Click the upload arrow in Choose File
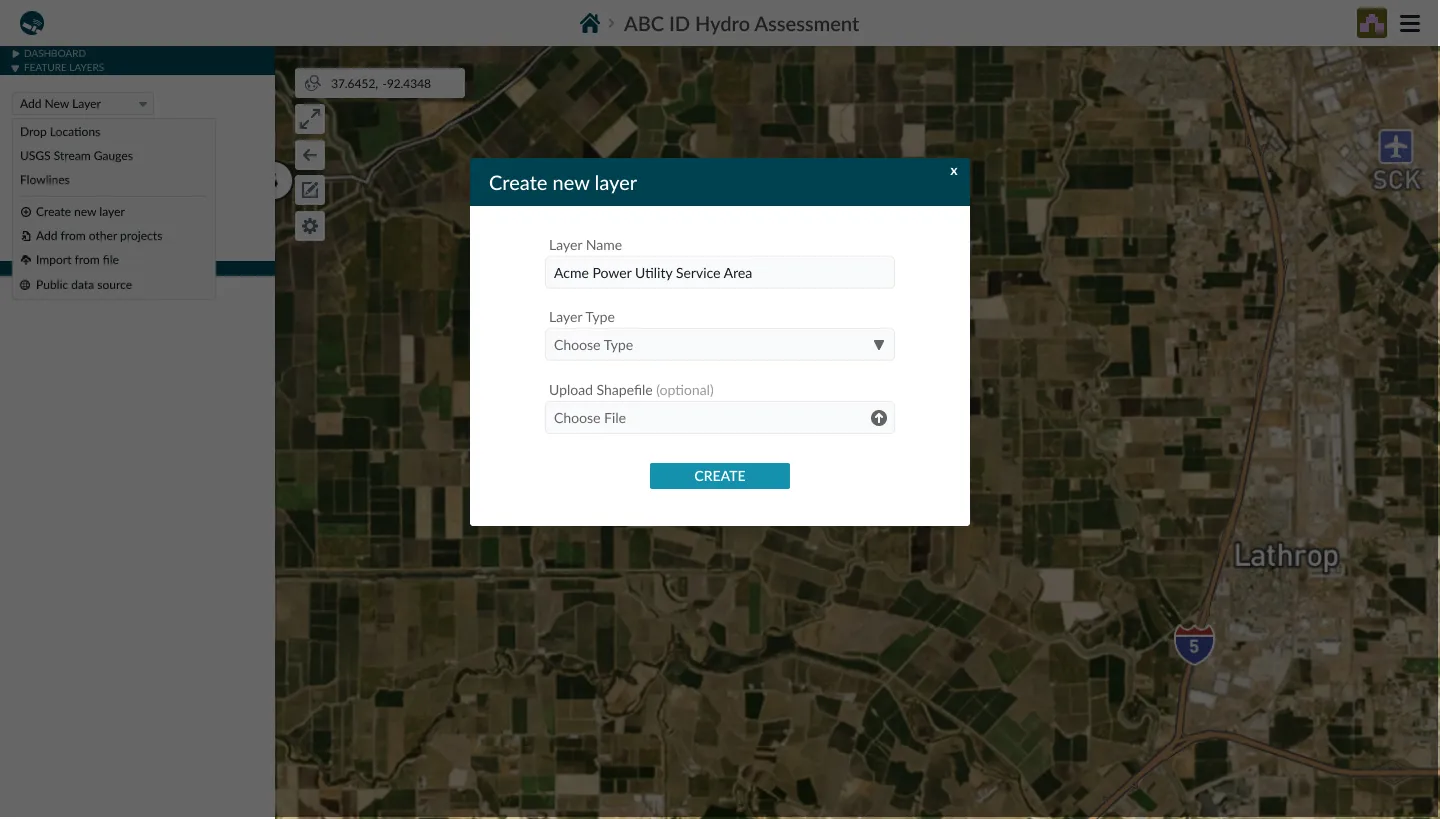This screenshot has height=819, width=1440. tap(879, 418)
